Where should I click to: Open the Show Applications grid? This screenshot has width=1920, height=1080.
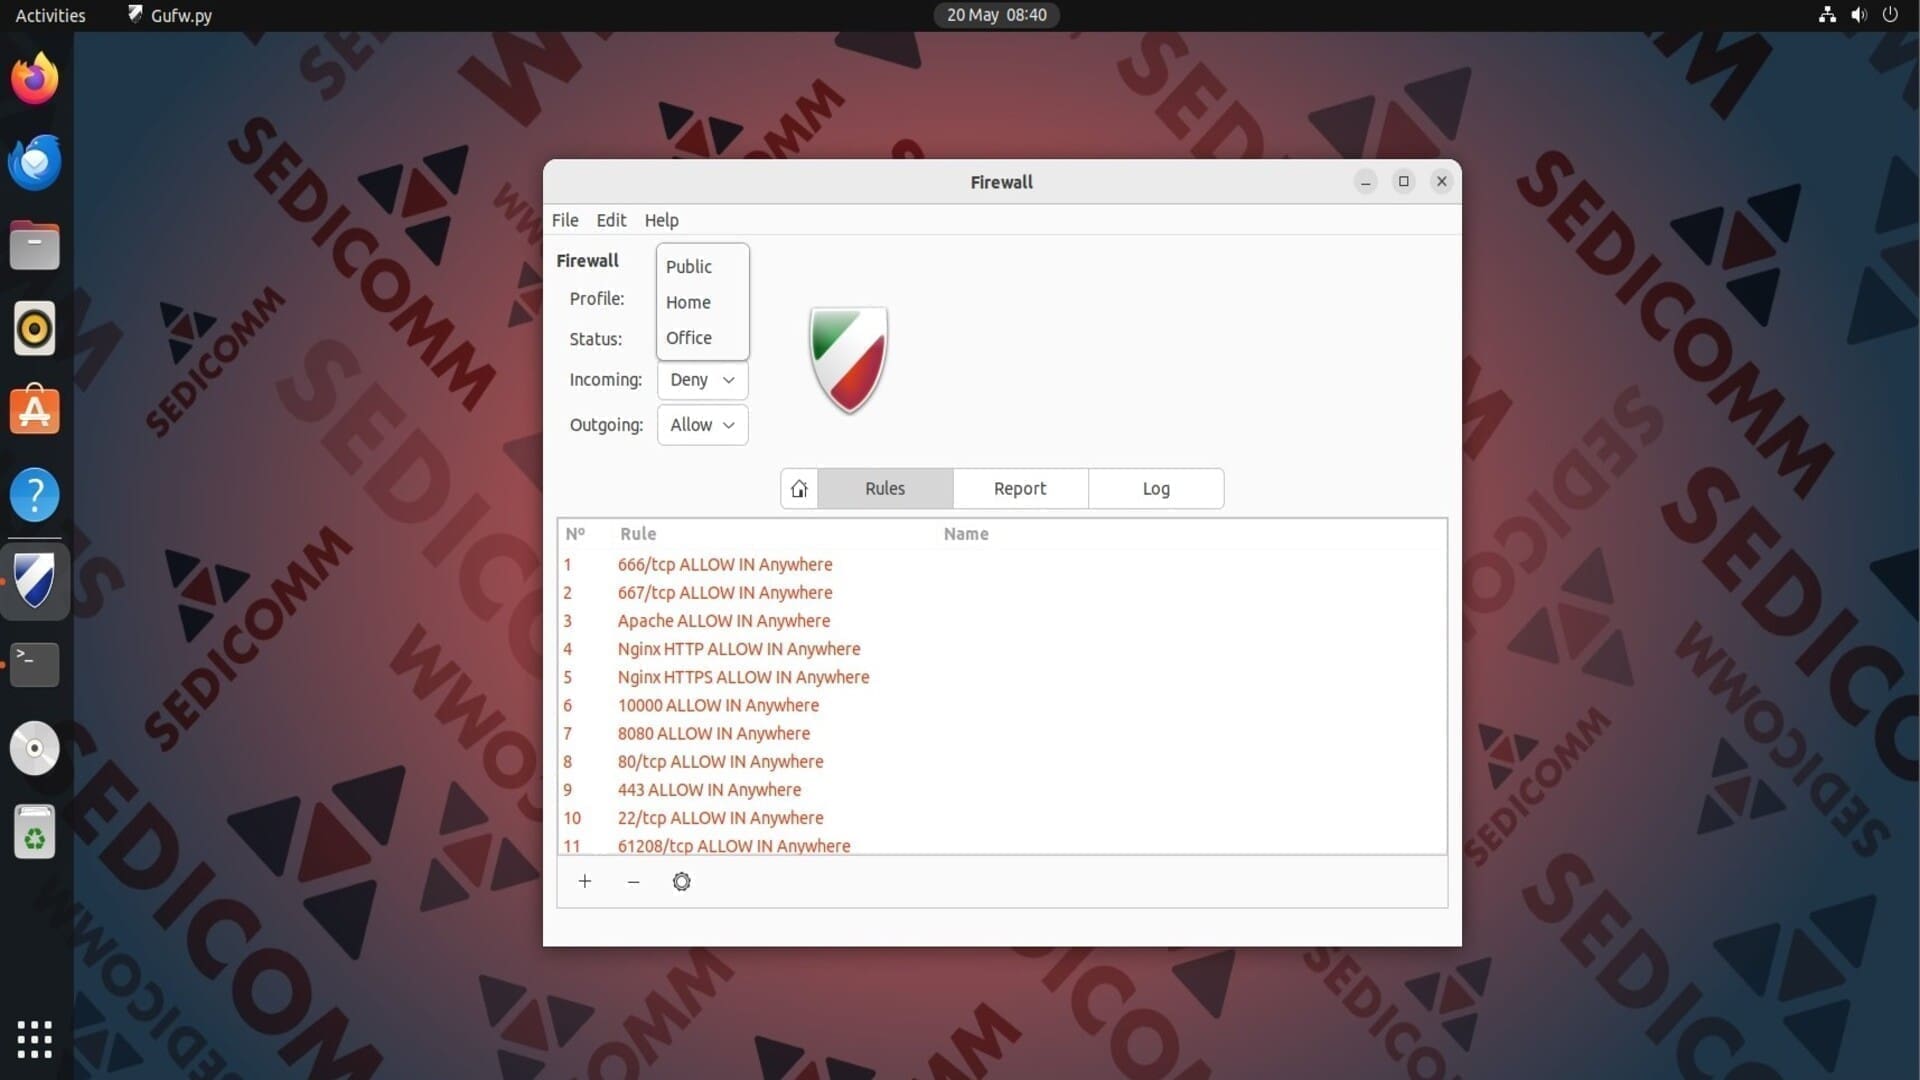coord(35,1039)
